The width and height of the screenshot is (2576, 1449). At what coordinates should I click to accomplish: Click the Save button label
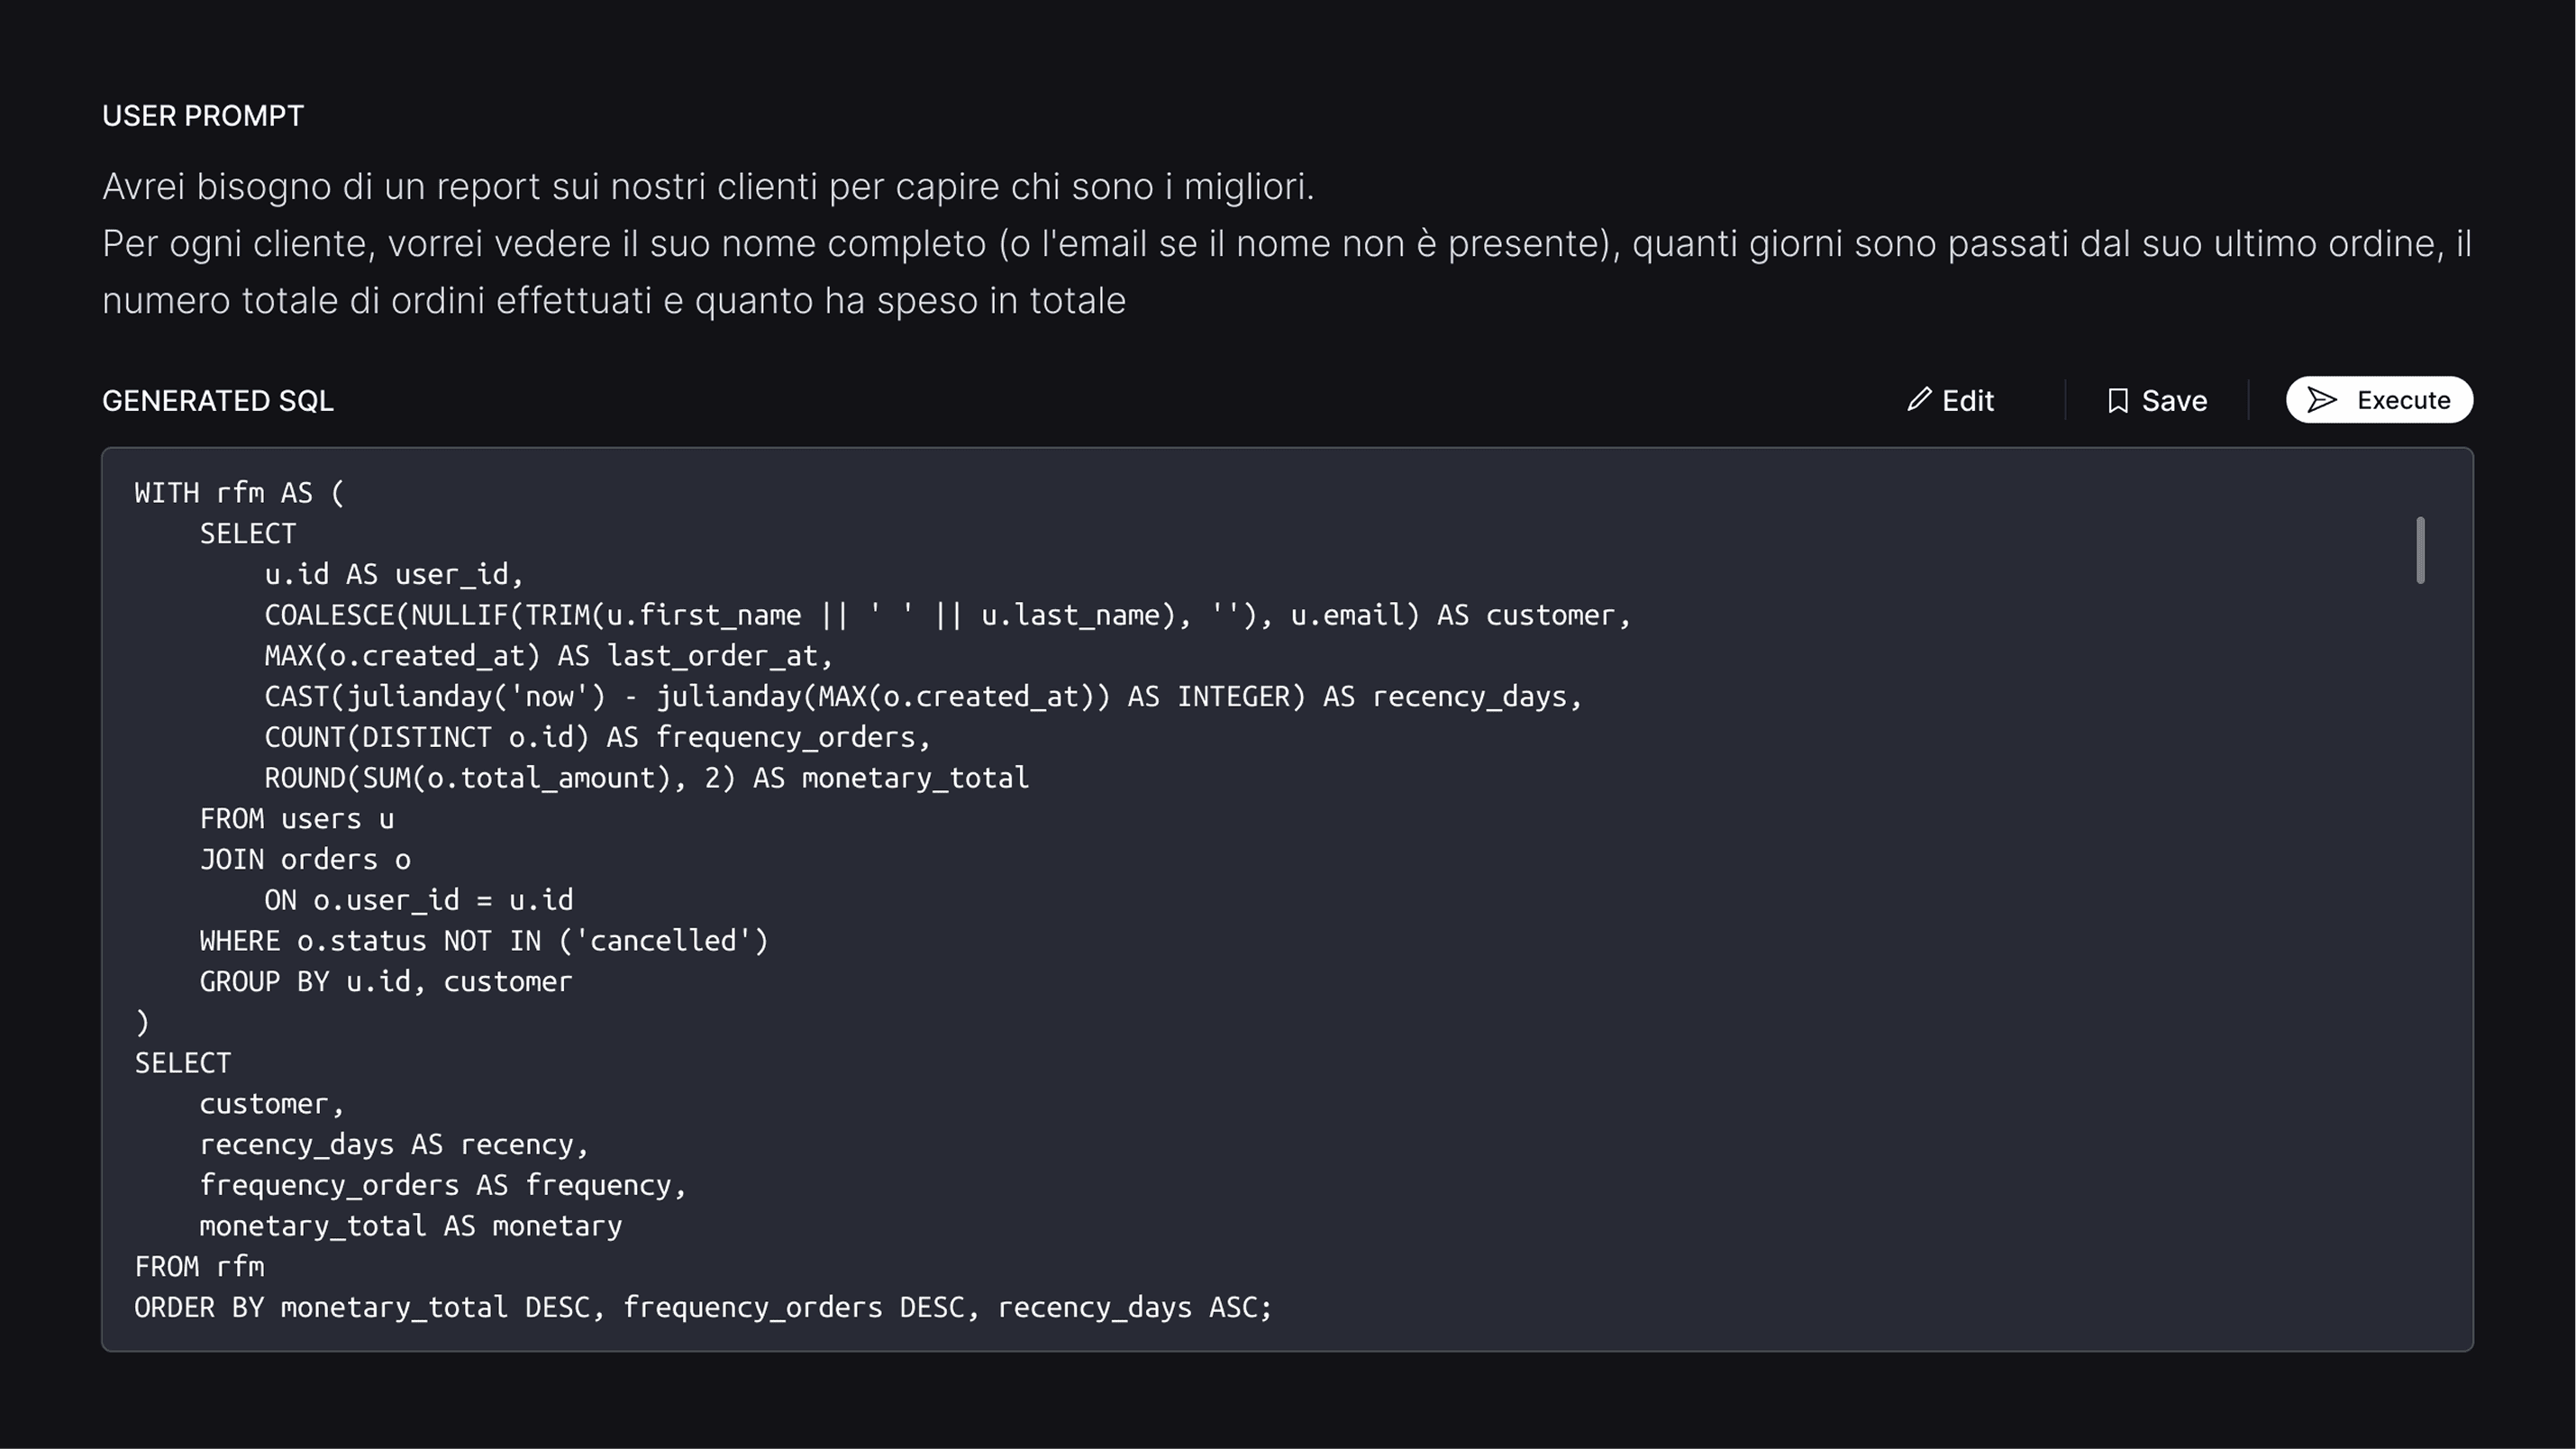(x=2173, y=400)
